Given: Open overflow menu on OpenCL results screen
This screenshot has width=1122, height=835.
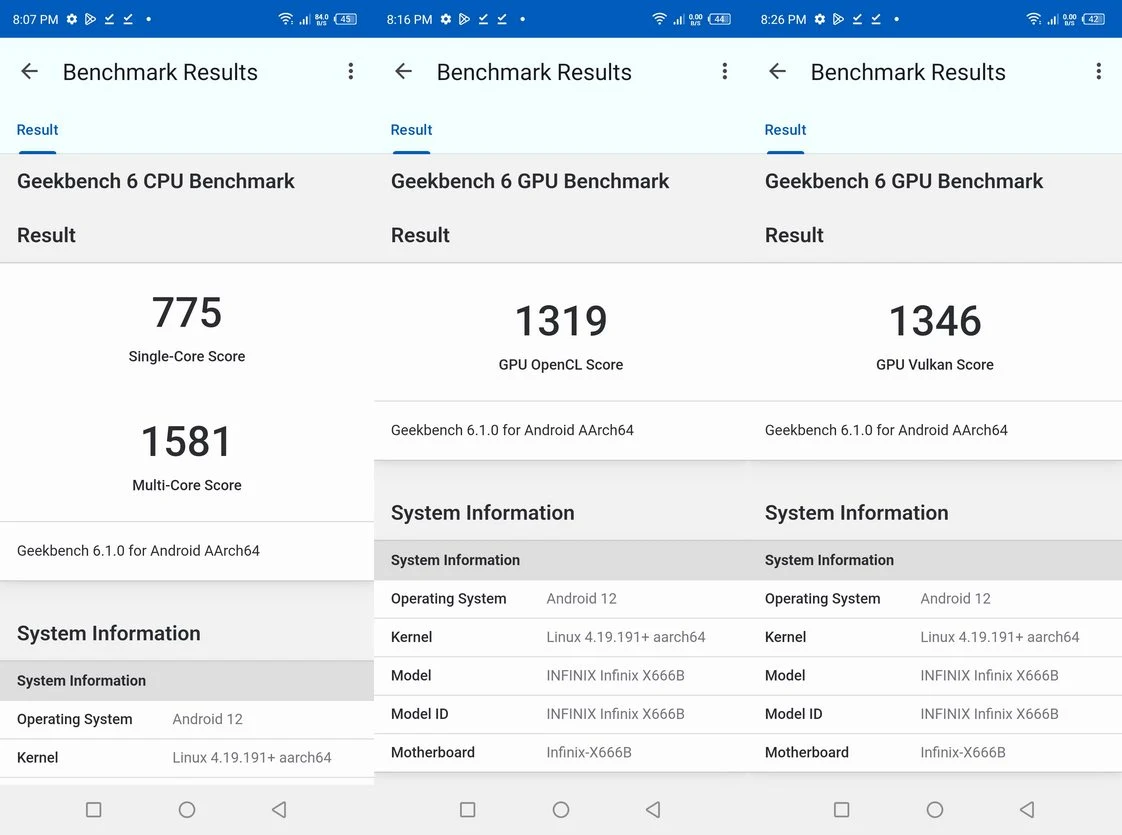Looking at the screenshot, I should click(725, 72).
